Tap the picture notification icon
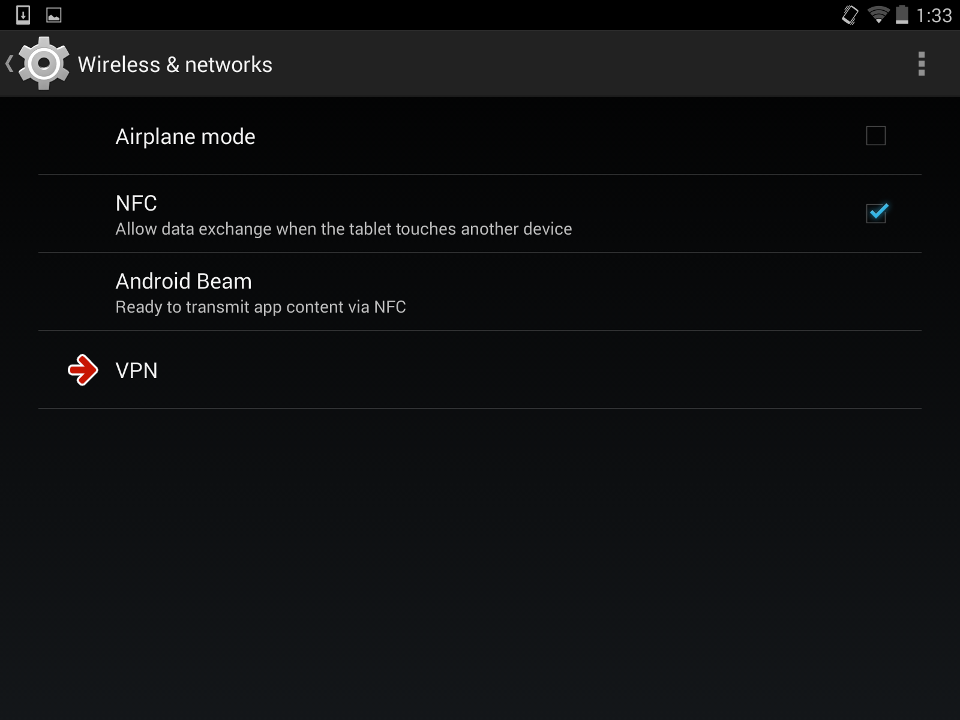960x720 pixels. pyautogui.click(x=54, y=15)
